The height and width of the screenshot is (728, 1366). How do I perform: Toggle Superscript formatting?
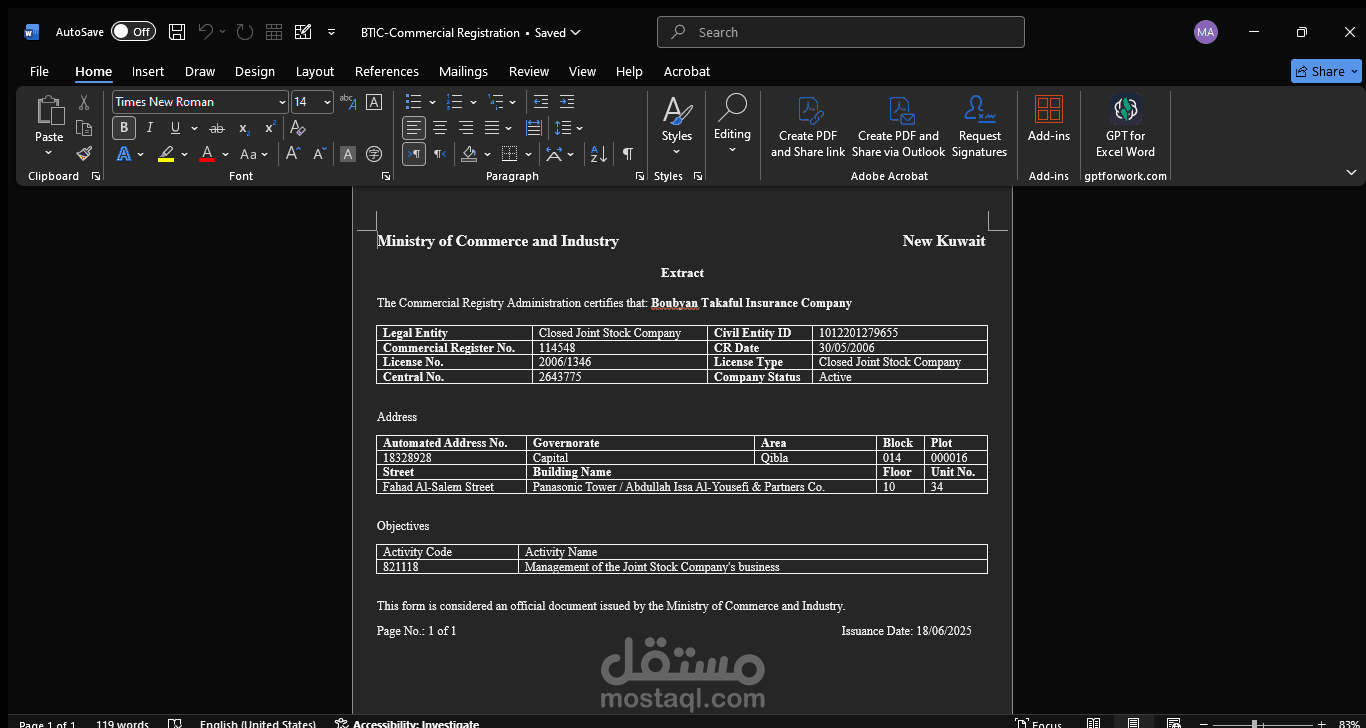(x=270, y=128)
